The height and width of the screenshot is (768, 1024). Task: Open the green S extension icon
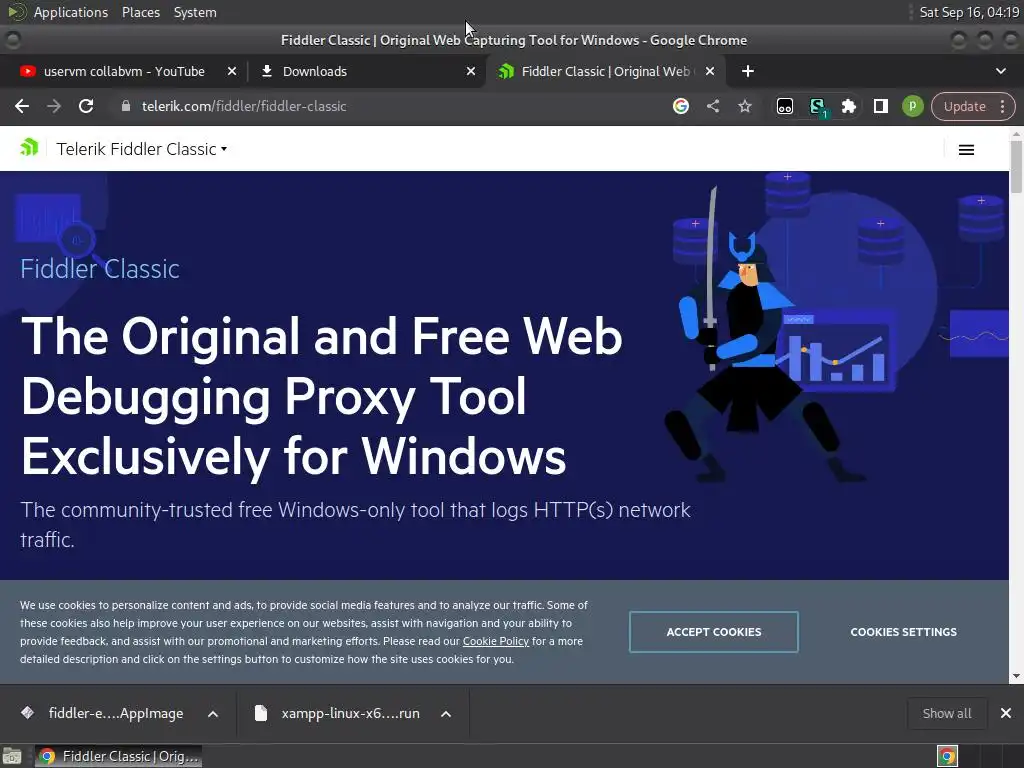pyautogui.click(x=817, y=106)
